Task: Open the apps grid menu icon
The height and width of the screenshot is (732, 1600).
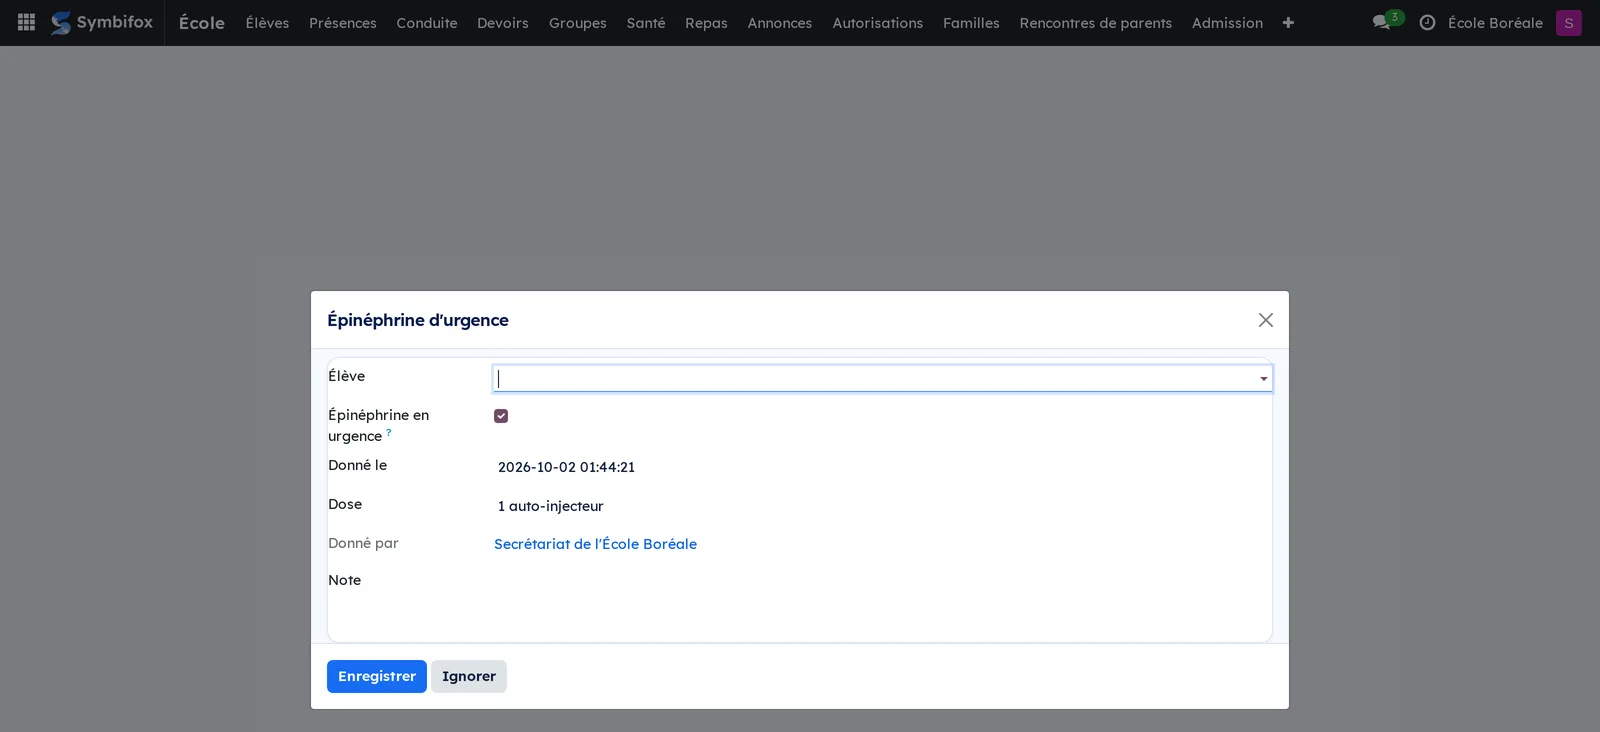Action: (27, 22)
